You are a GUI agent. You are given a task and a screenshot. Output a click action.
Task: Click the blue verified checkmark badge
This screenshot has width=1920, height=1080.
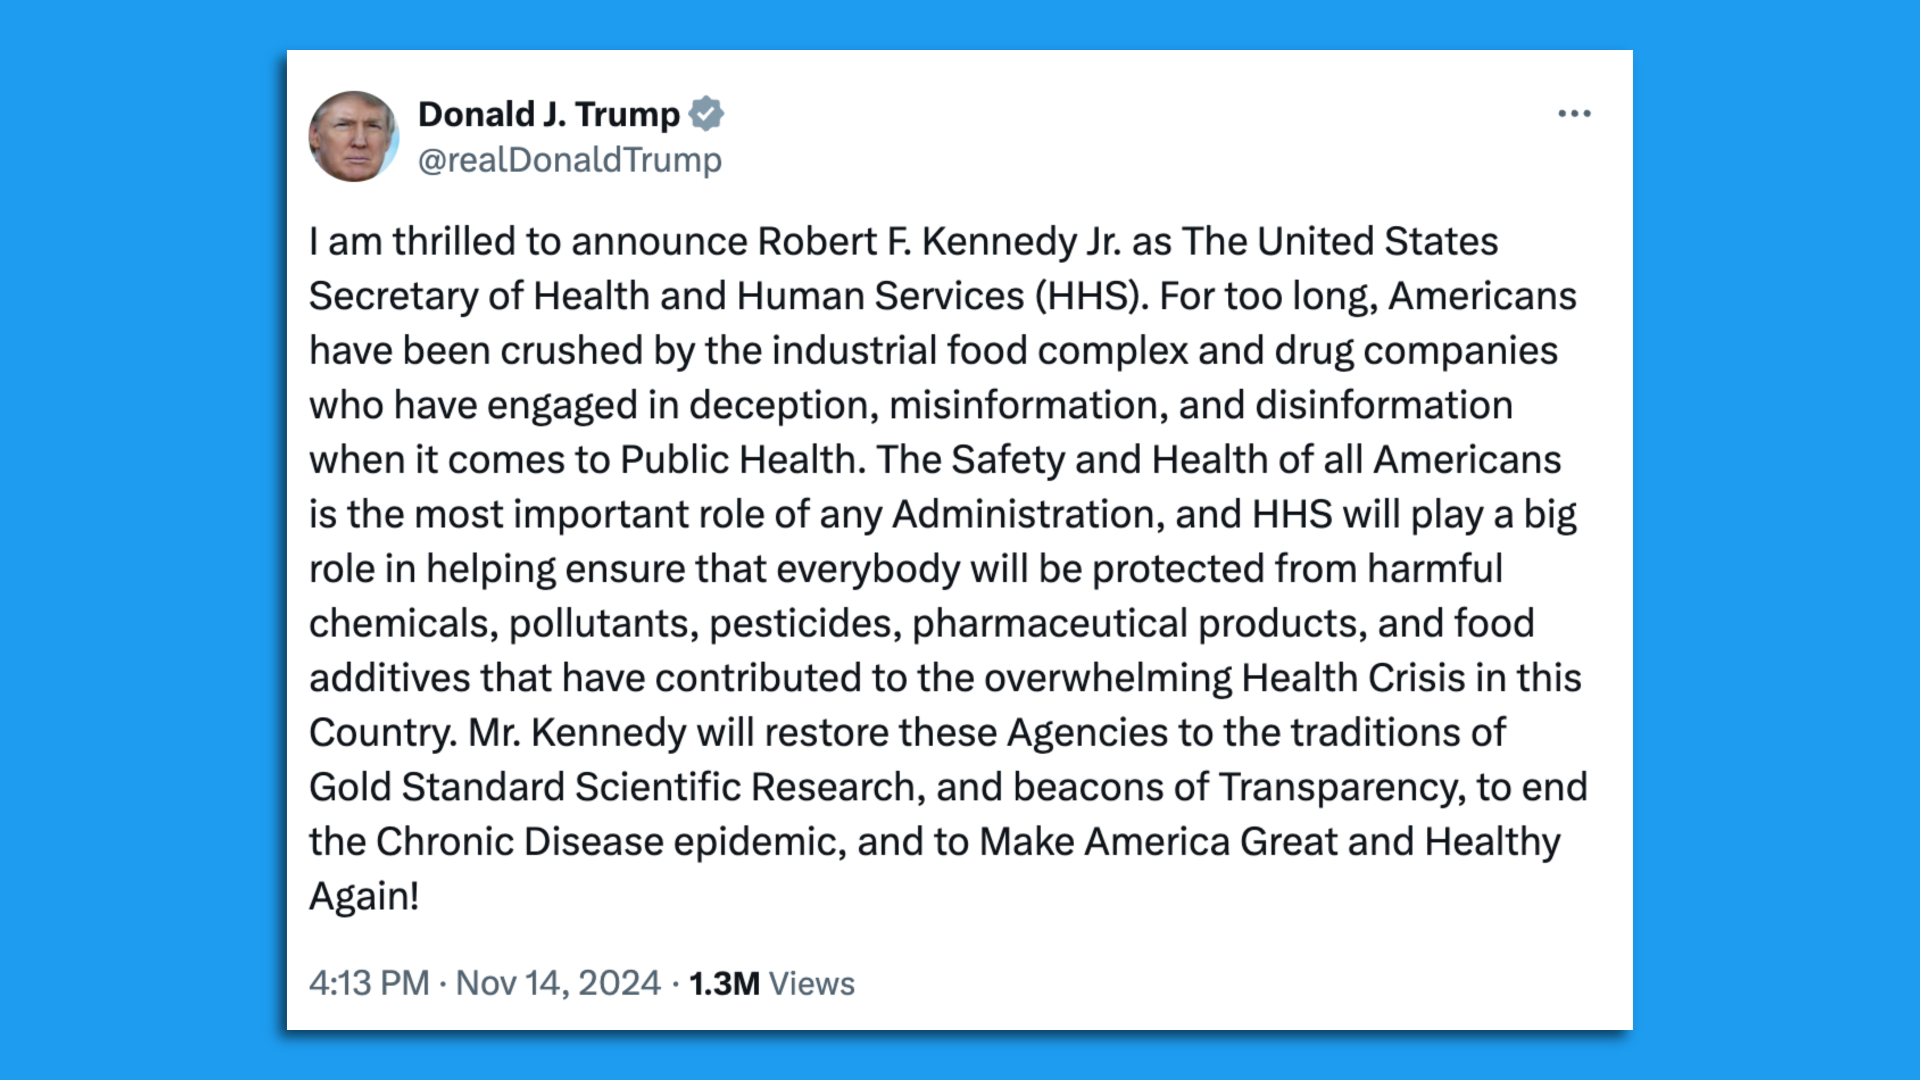pyautogui.click(x=707, y=114)
